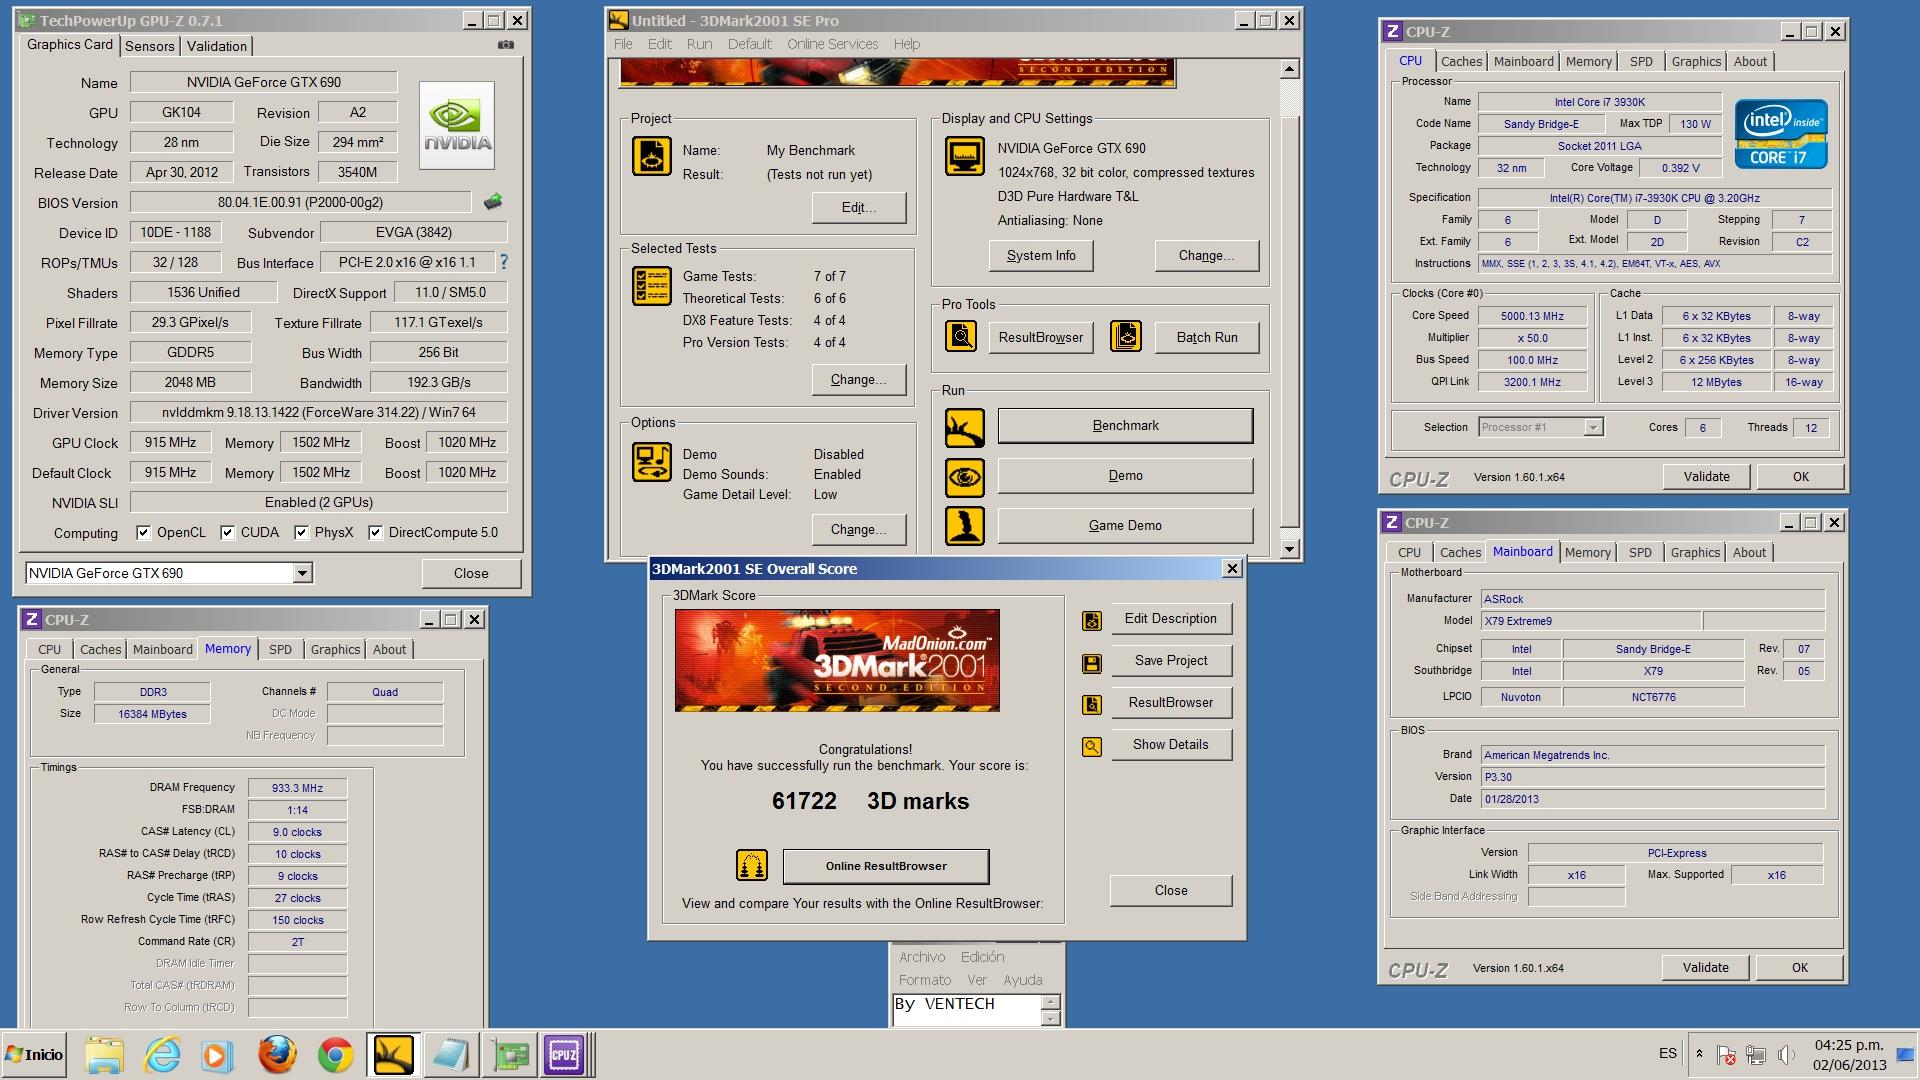Click the Online ResultBrowser people icon

click(x=752, y=865)
